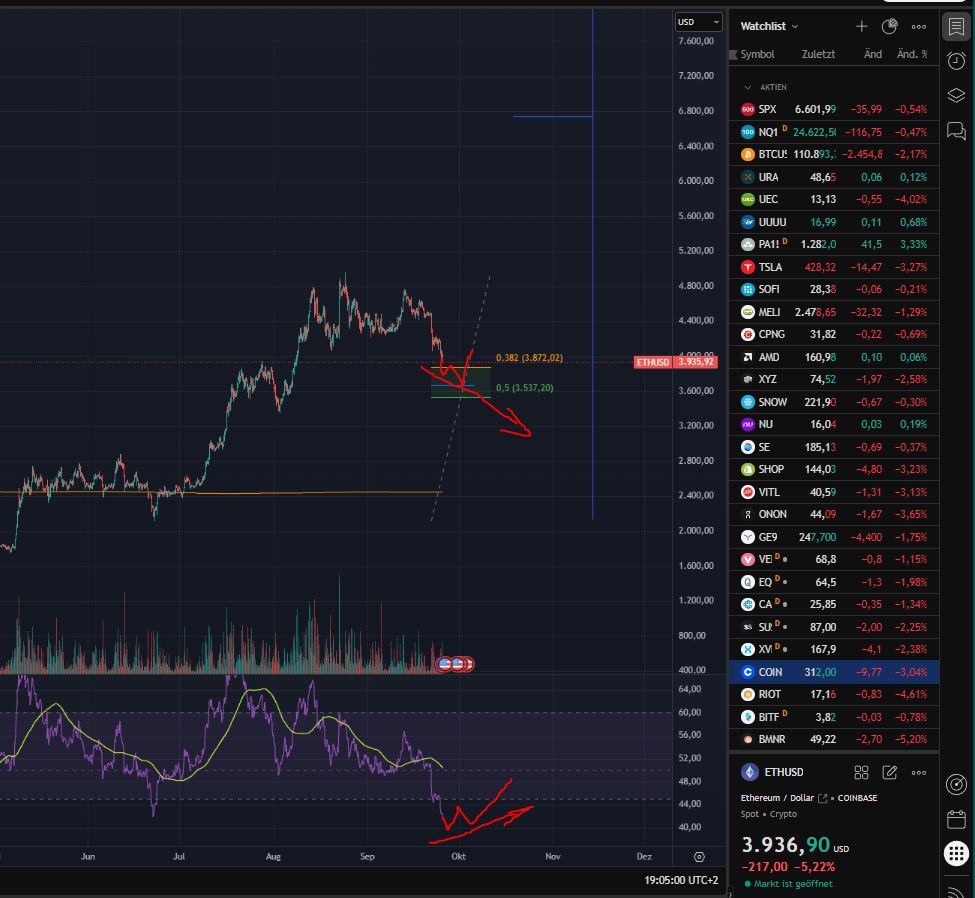Open the Watchlist panel bookmark icon
975x898 pixels.
(957, 26)
